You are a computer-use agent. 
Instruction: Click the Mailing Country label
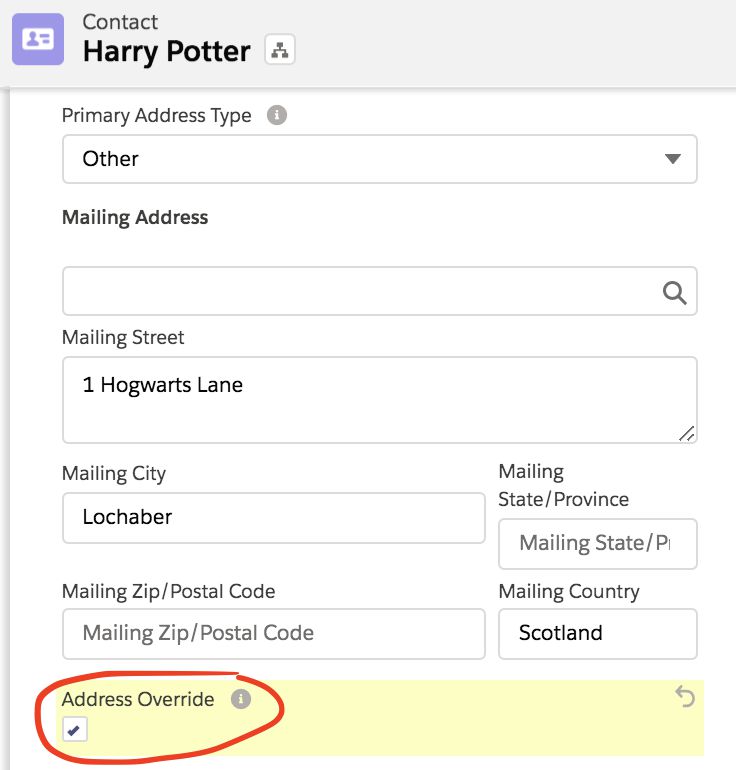coord(569,591)
